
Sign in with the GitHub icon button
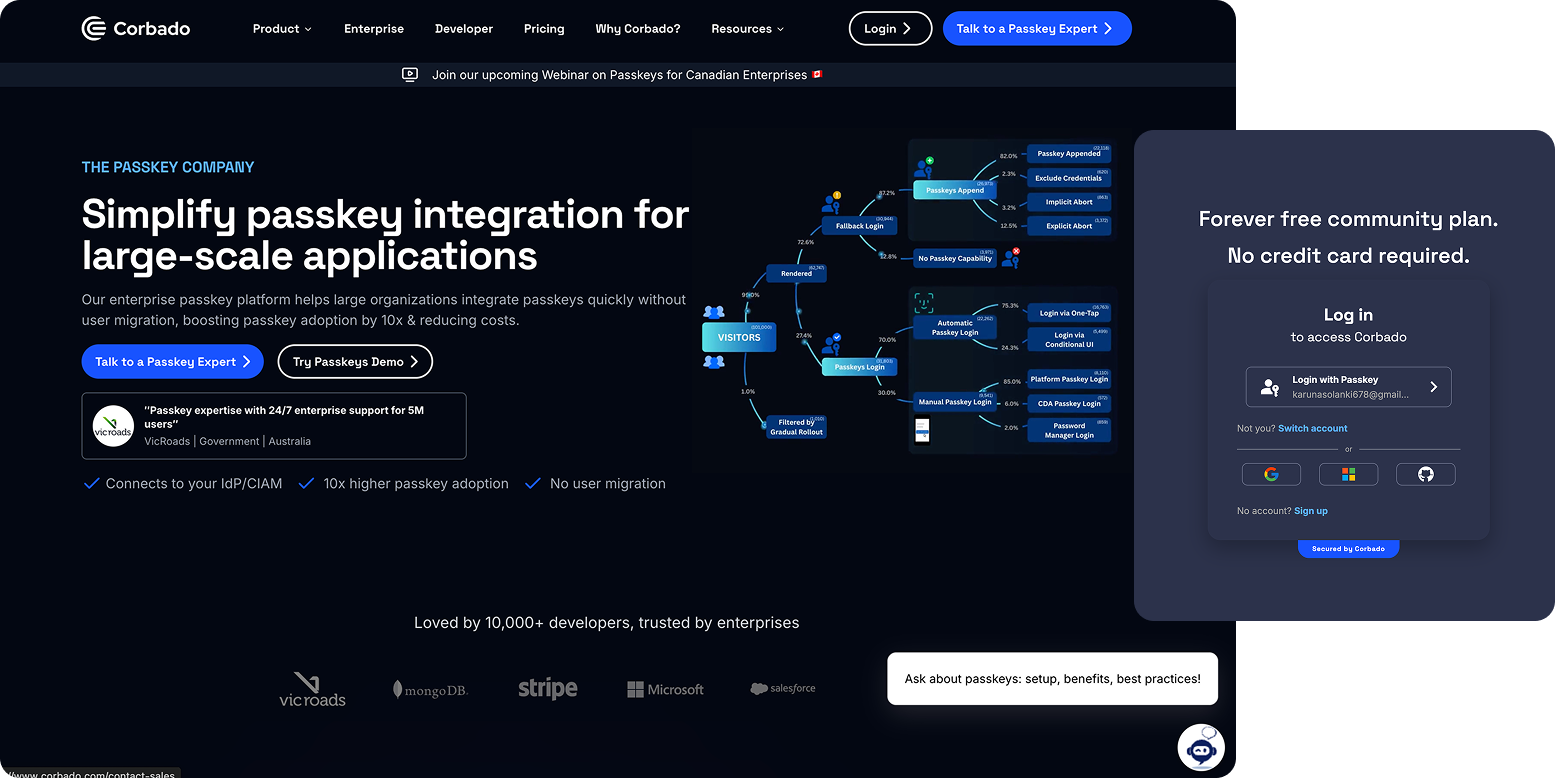click(1426, 474)
